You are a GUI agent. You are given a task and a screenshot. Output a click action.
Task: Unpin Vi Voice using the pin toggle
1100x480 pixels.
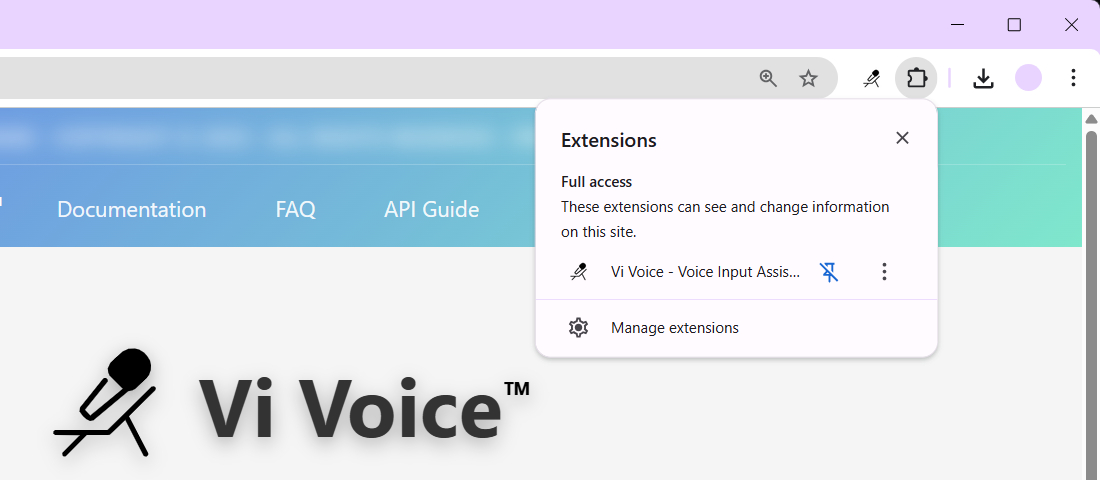(829, 271)
